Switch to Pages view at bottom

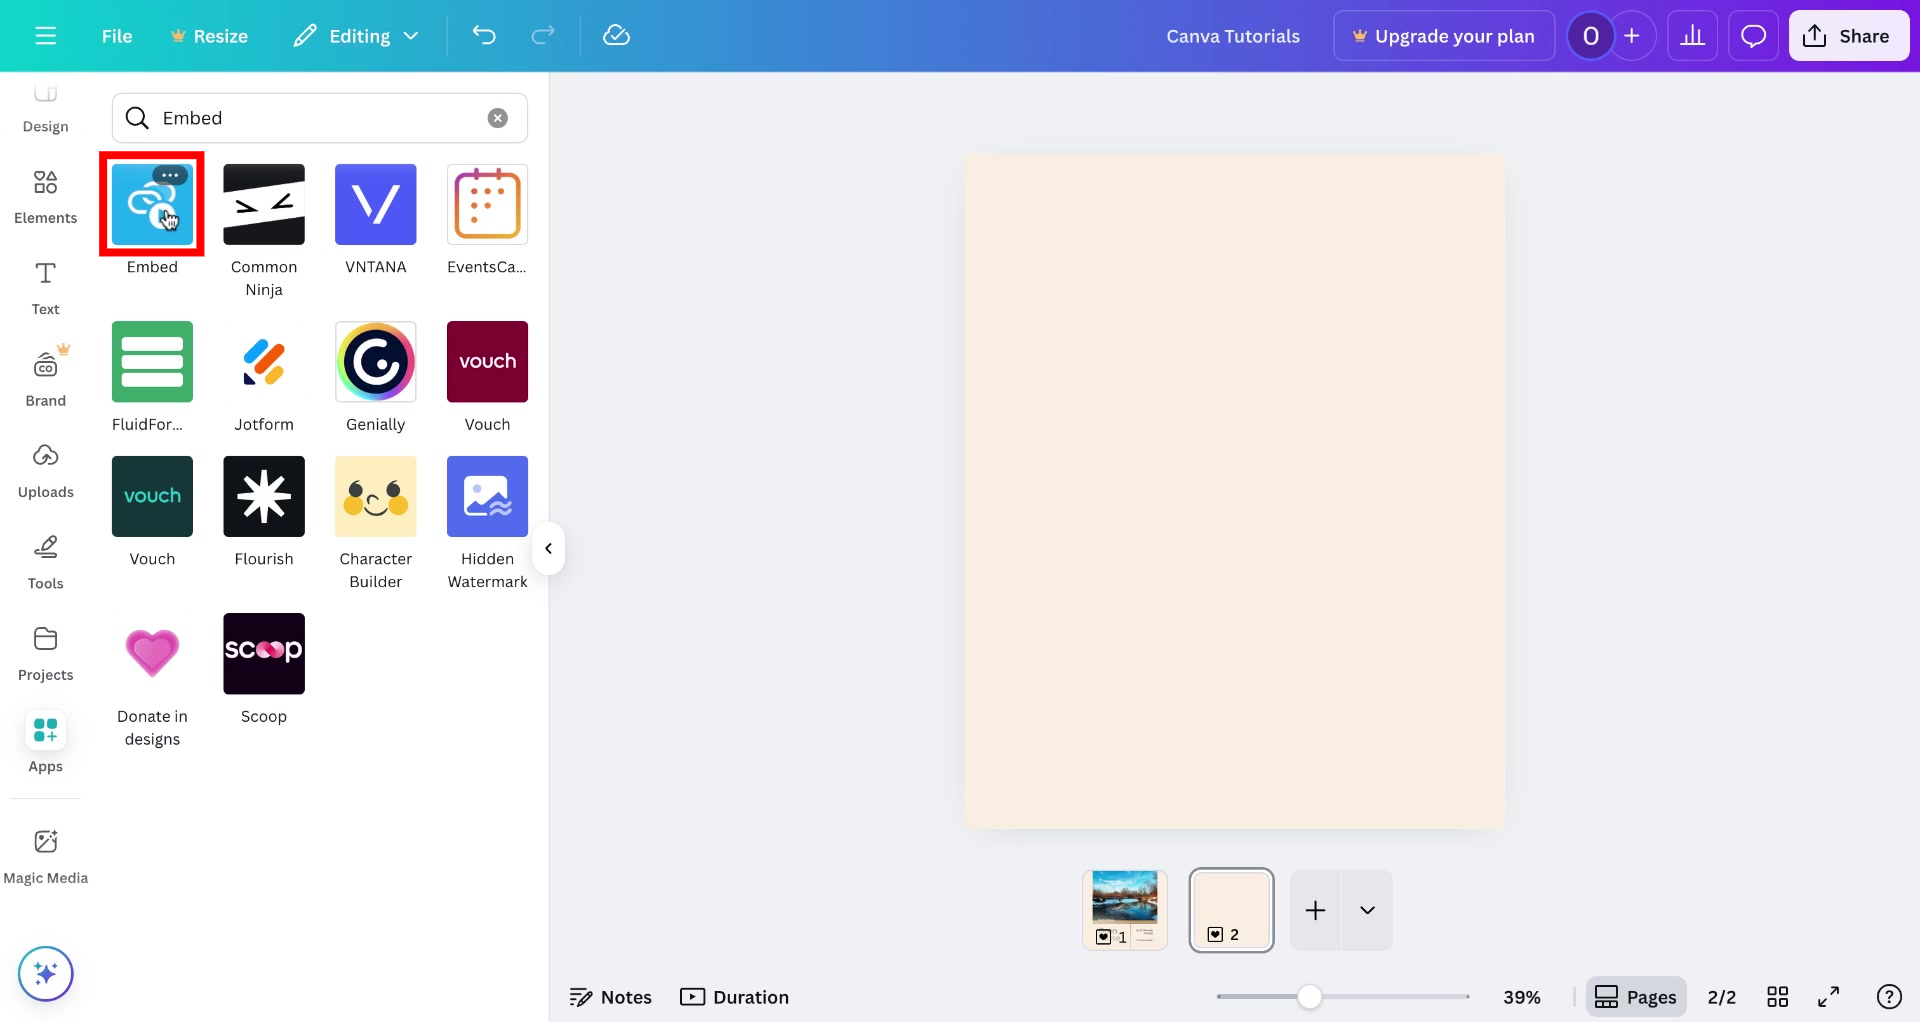tap(1636, 996)
